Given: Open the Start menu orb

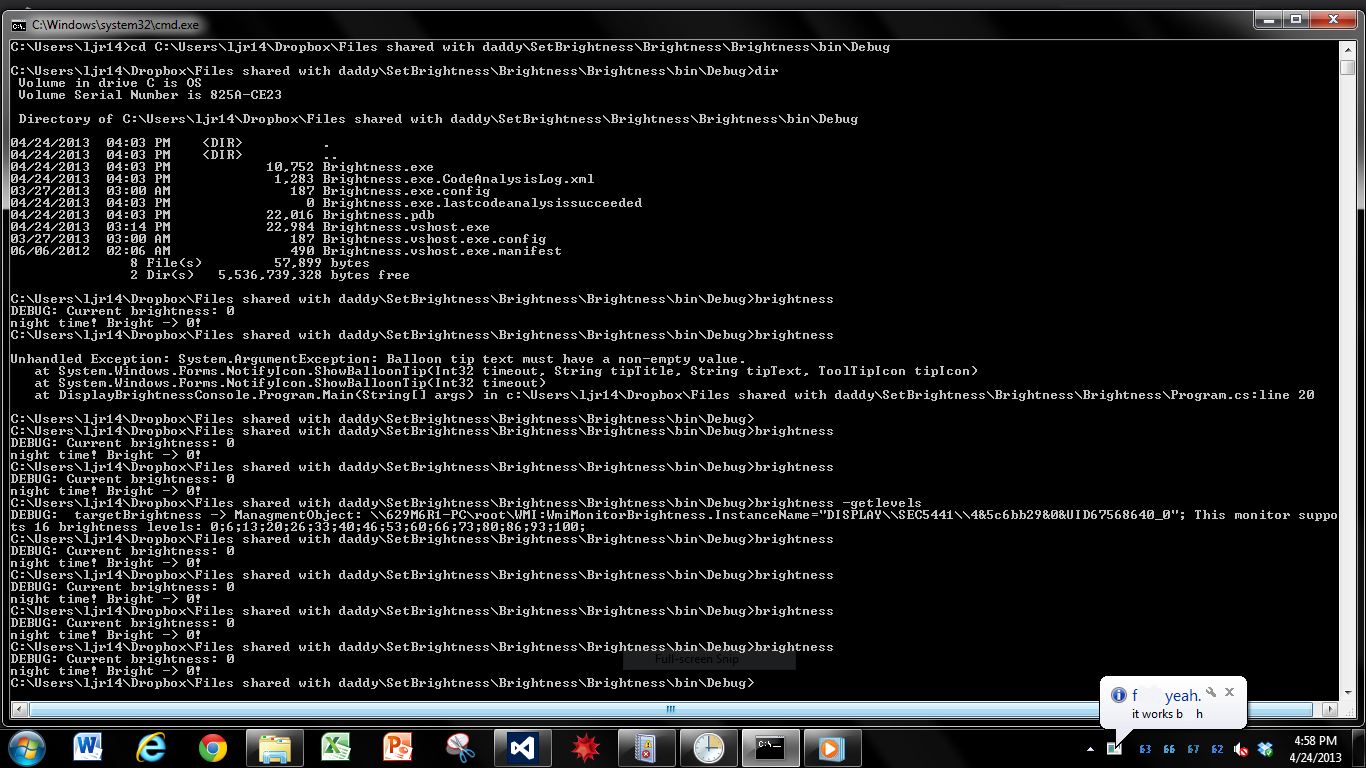Looking at the screenshot, I should click(26, 747).
